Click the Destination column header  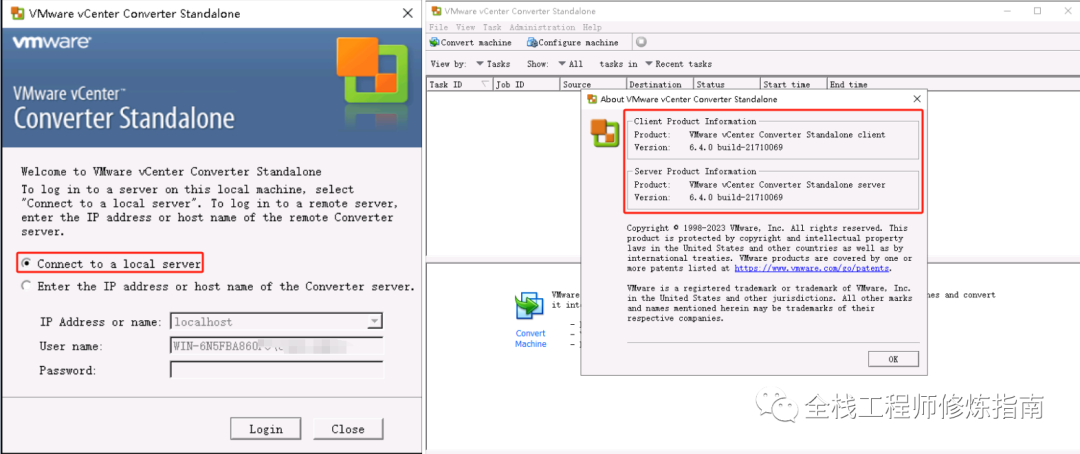coord(659,85)
